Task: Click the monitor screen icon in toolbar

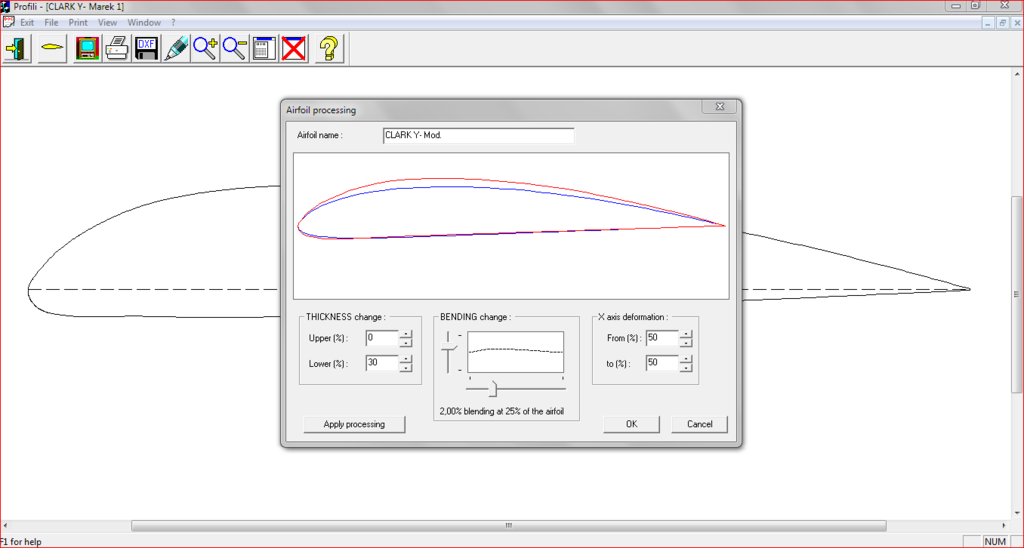Action: [x=88, y=48]
